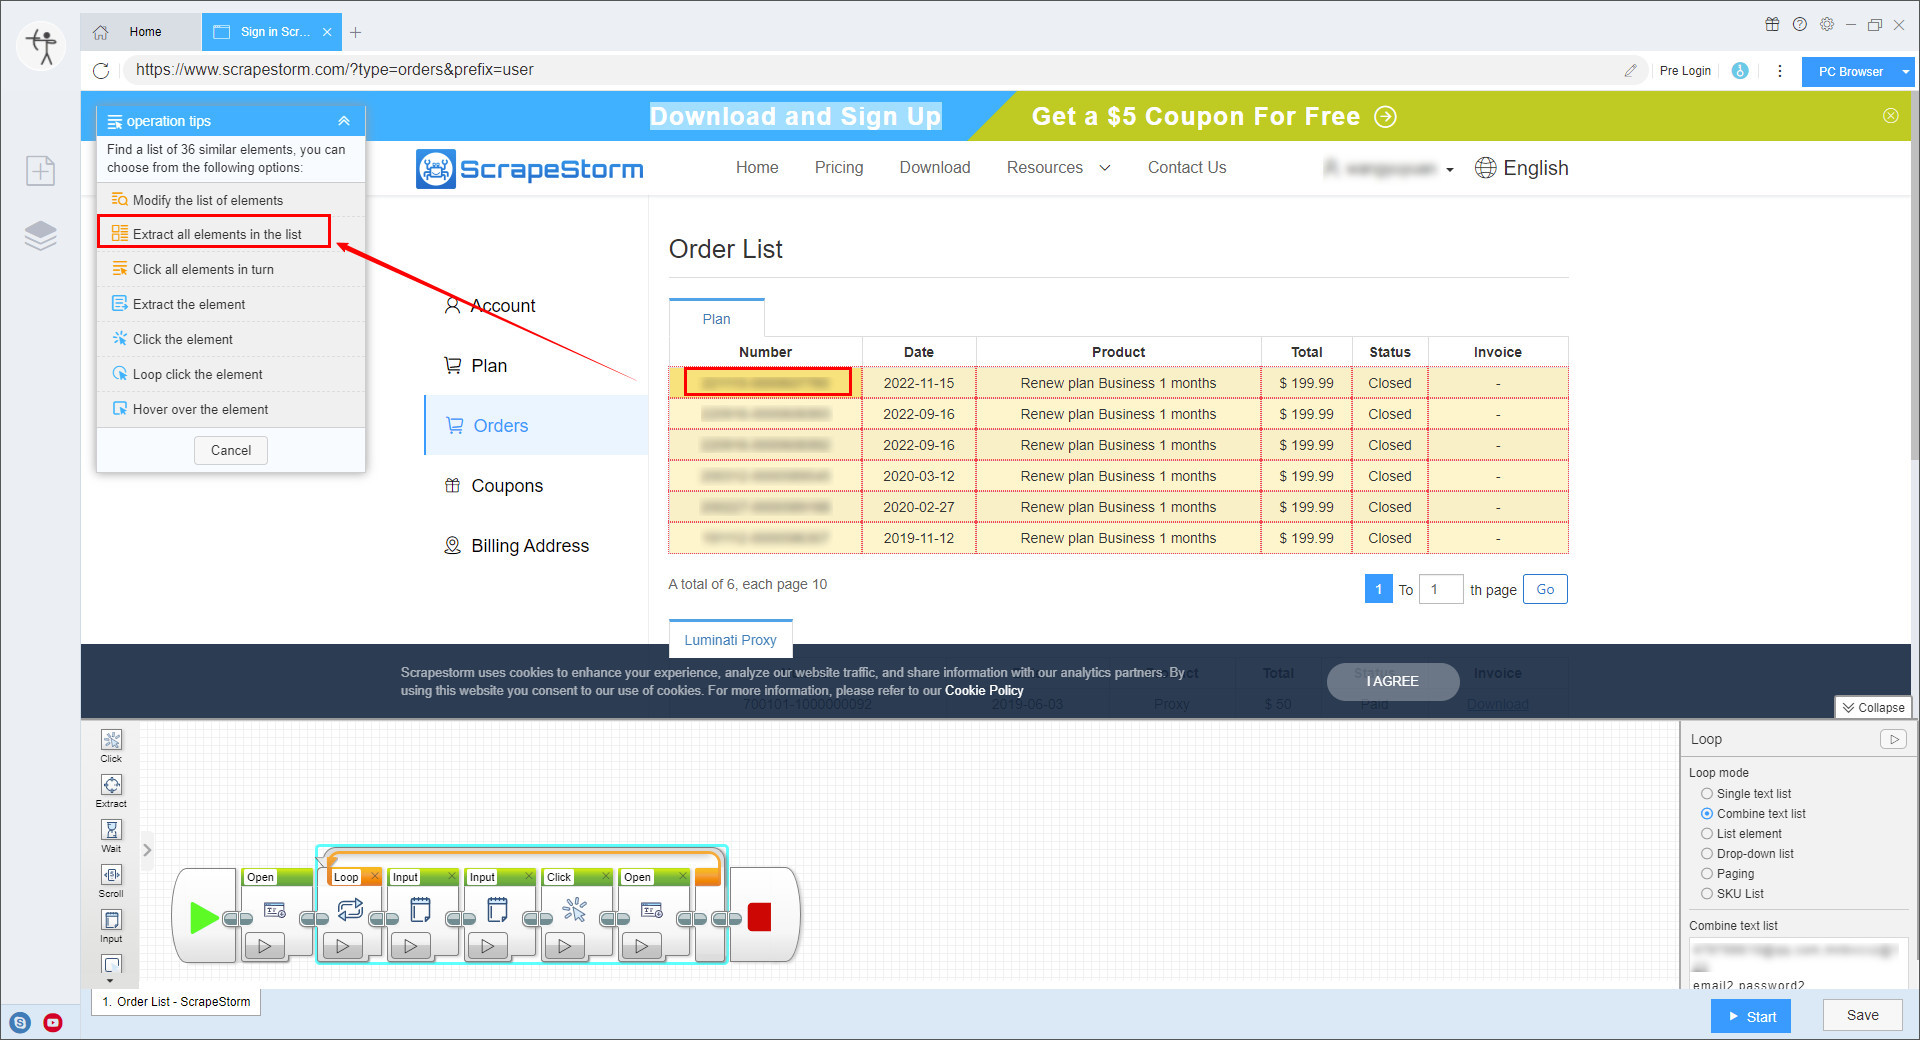Open the settings gear icon at top right
Screen dimensions: 1920x1040
[1827, 24]
